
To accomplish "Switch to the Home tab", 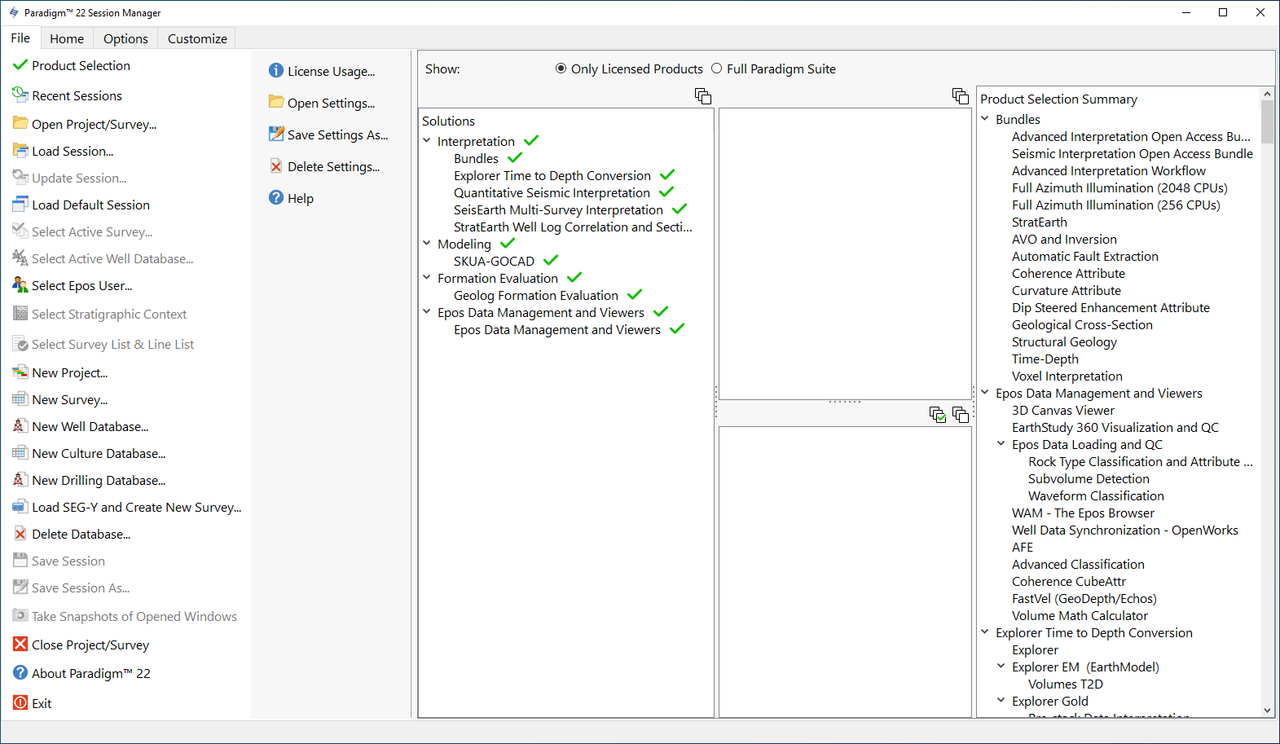I will 67,38.
